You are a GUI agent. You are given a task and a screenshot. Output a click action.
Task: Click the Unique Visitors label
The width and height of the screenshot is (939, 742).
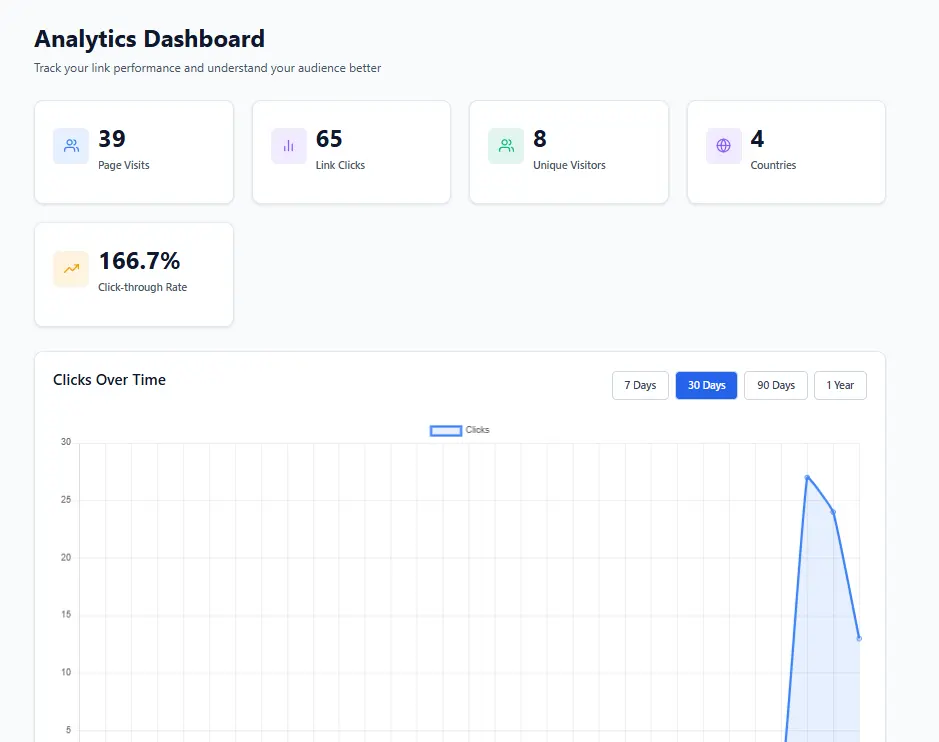tap(570, 165)
